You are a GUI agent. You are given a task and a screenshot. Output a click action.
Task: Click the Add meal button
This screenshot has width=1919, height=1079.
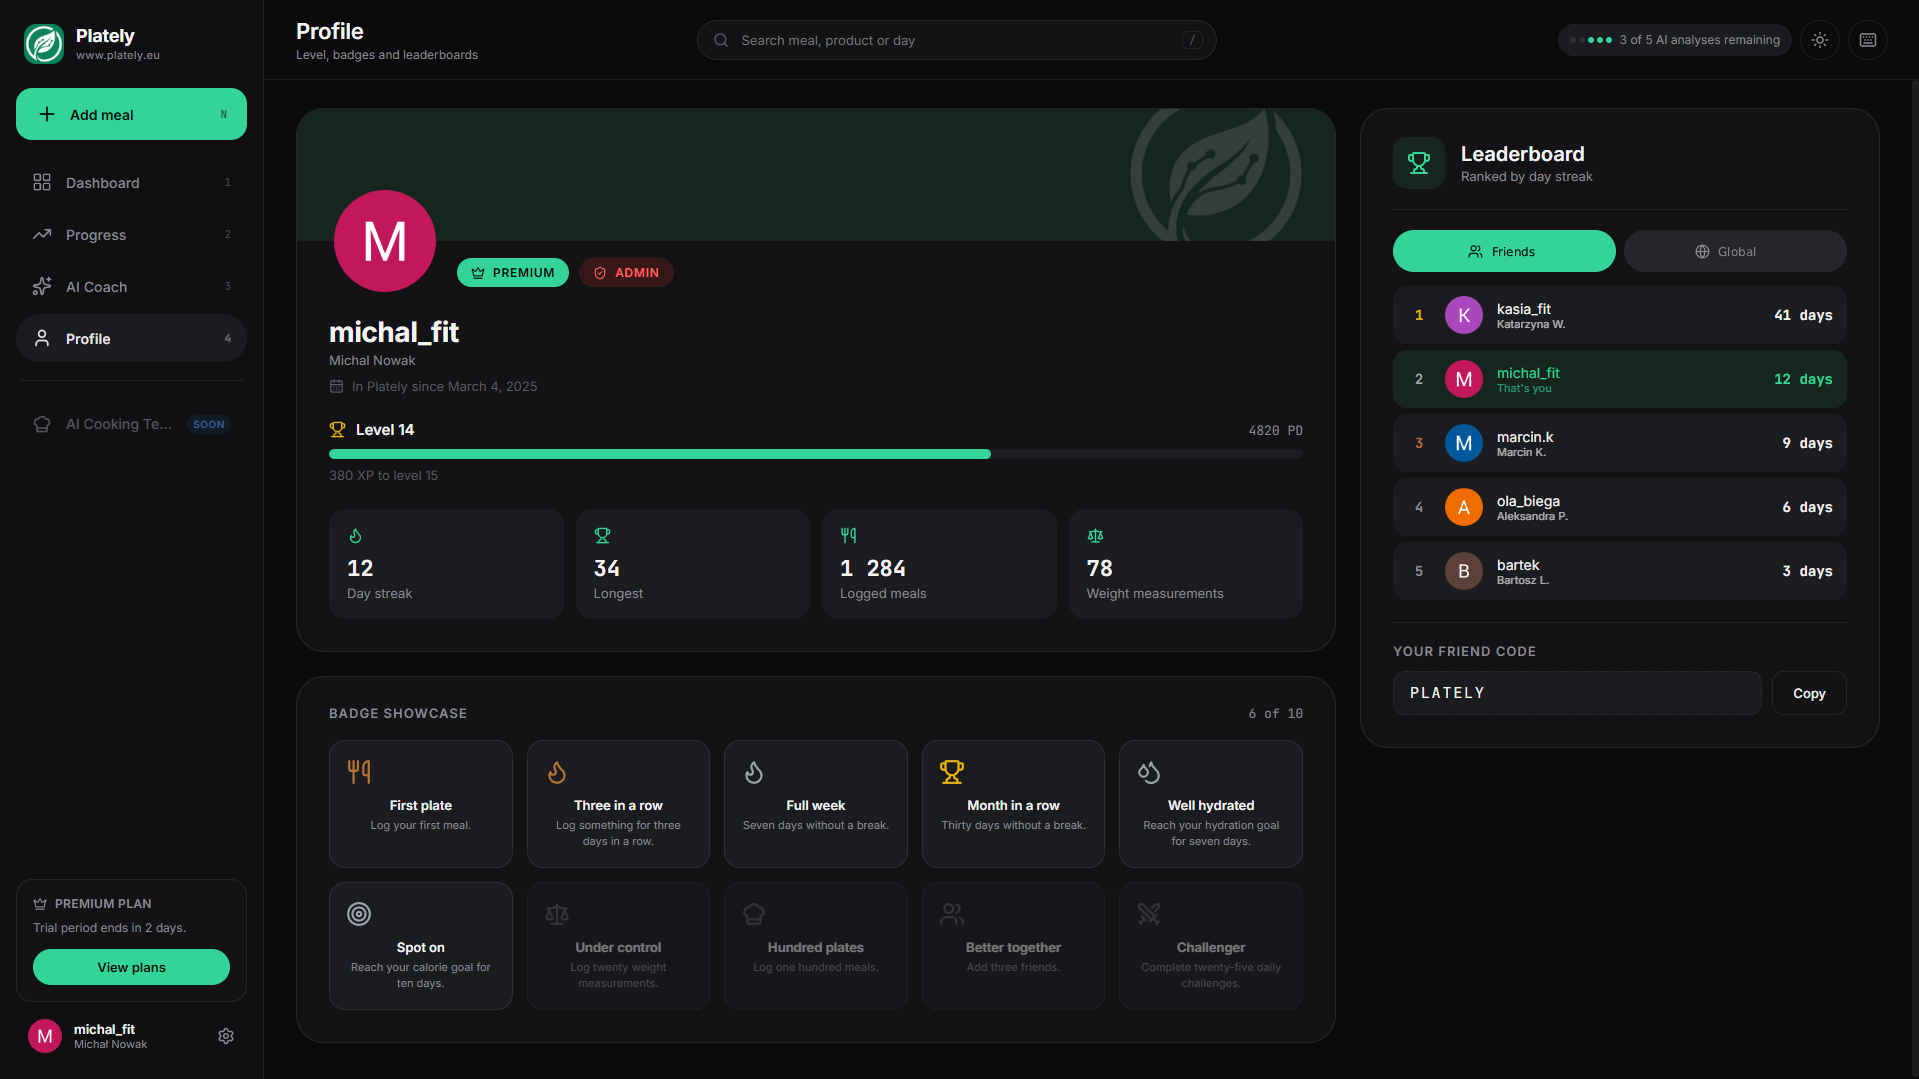click(x=131, y=114)
